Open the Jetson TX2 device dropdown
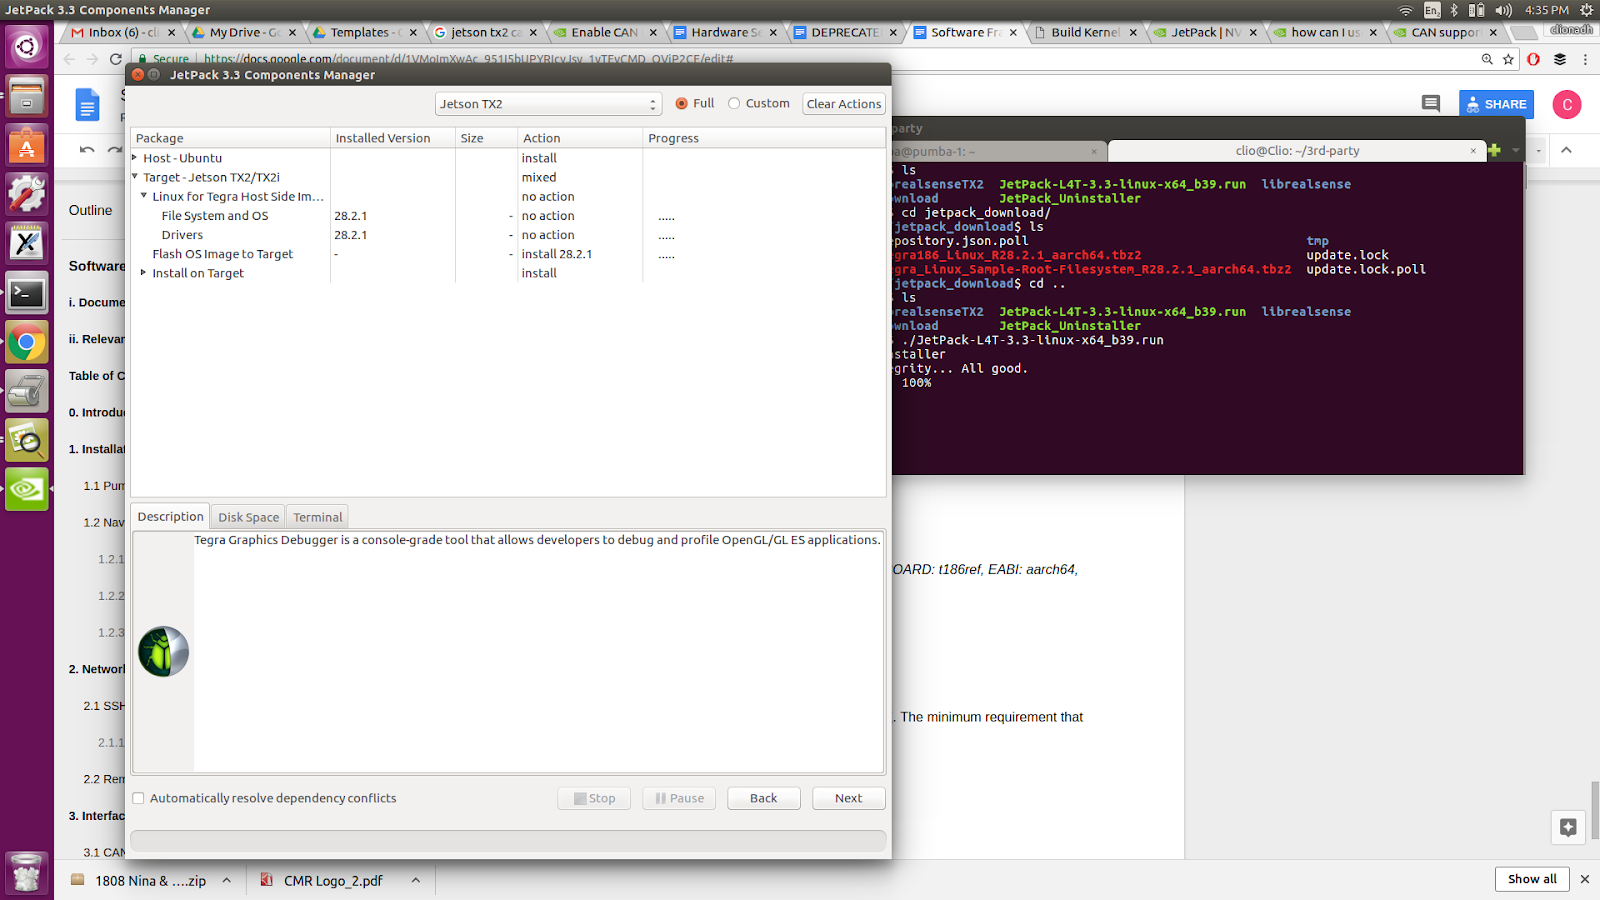This screenshot has height=900, width=1600. [x=549, y=104]
